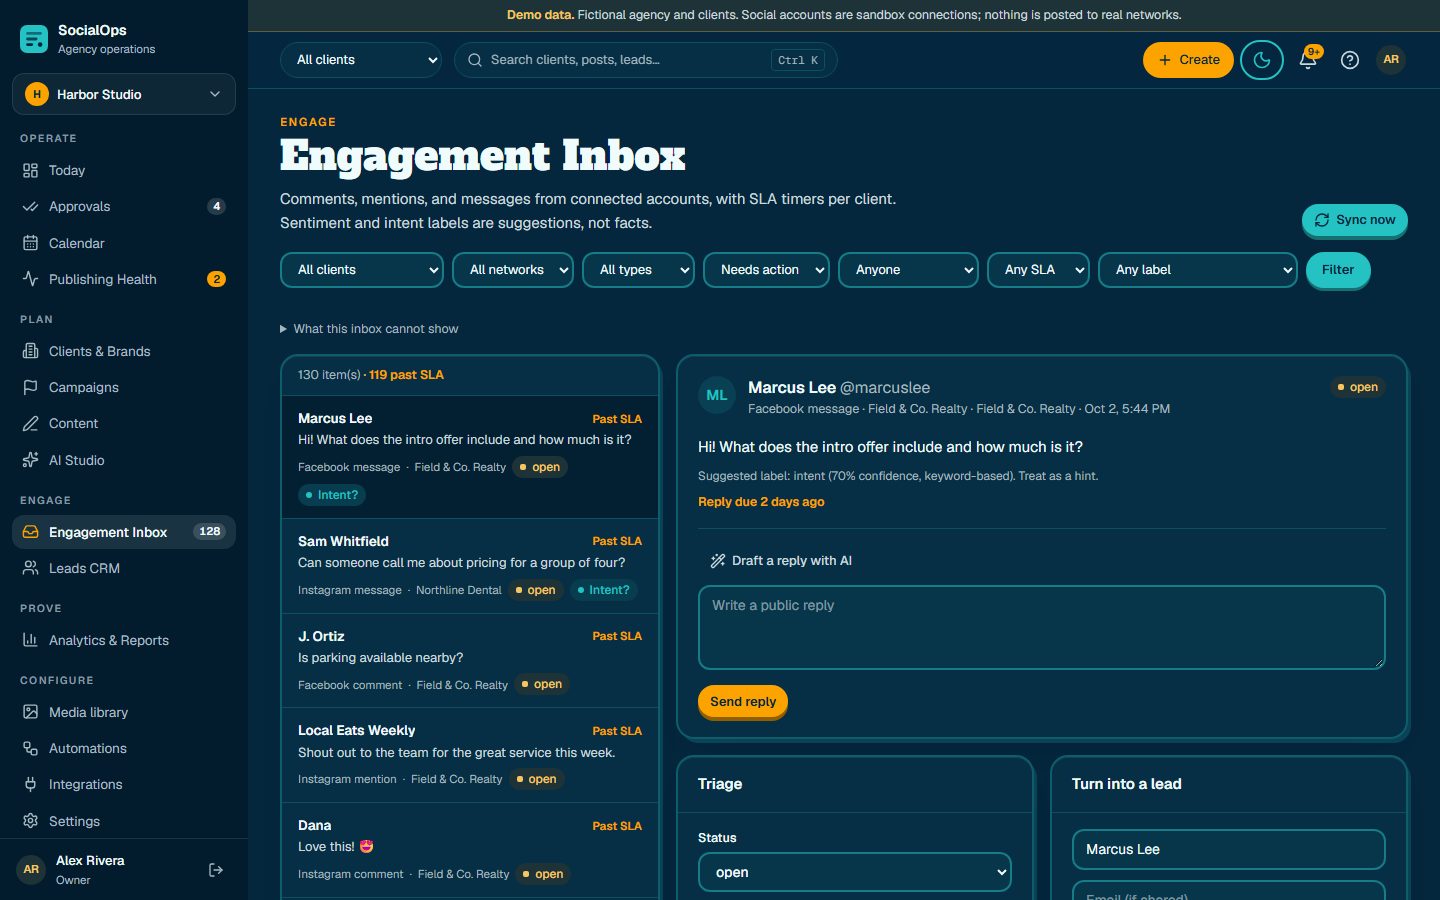
Task: Open the Triage status dropdown set to open
Action: (x=855, y=872)
